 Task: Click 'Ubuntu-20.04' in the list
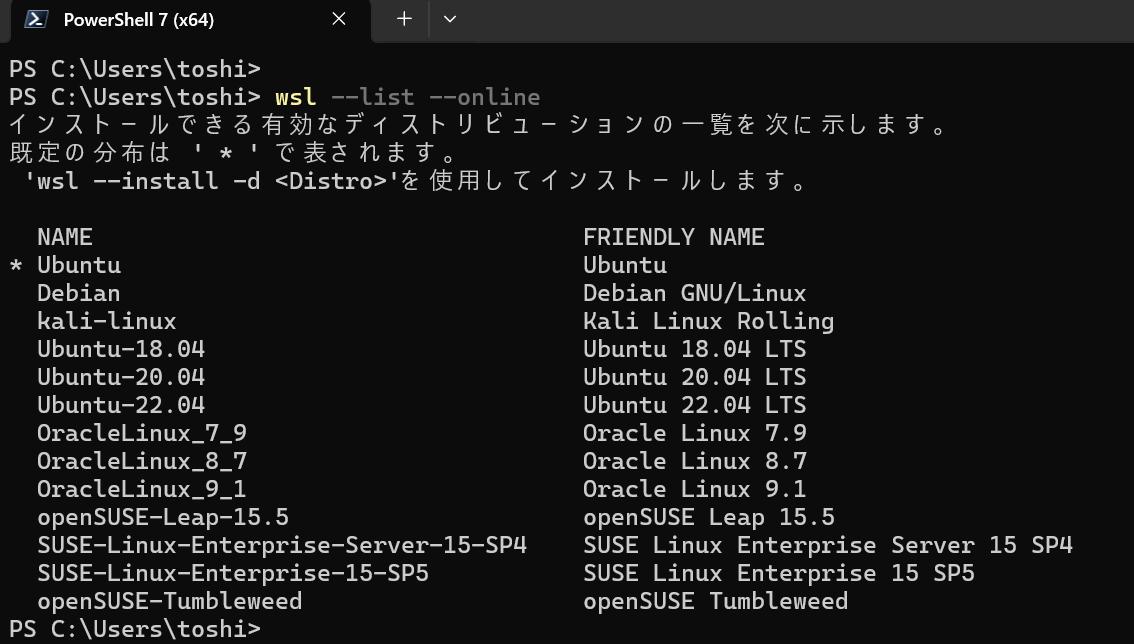121,377
